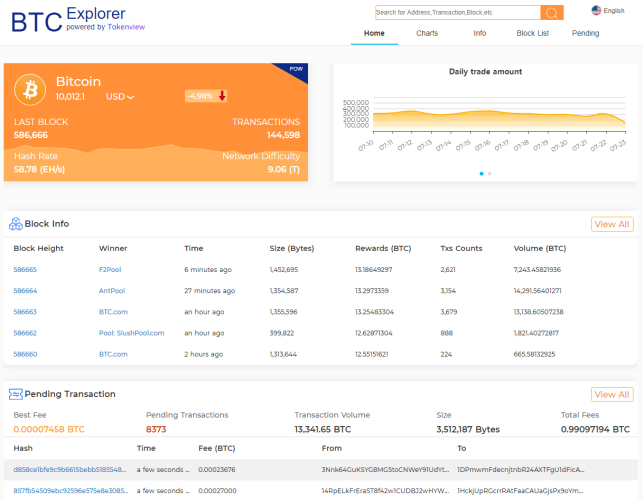Click the 6 minutes ago time cell
643x500 pixels.
tap(208, 269)
